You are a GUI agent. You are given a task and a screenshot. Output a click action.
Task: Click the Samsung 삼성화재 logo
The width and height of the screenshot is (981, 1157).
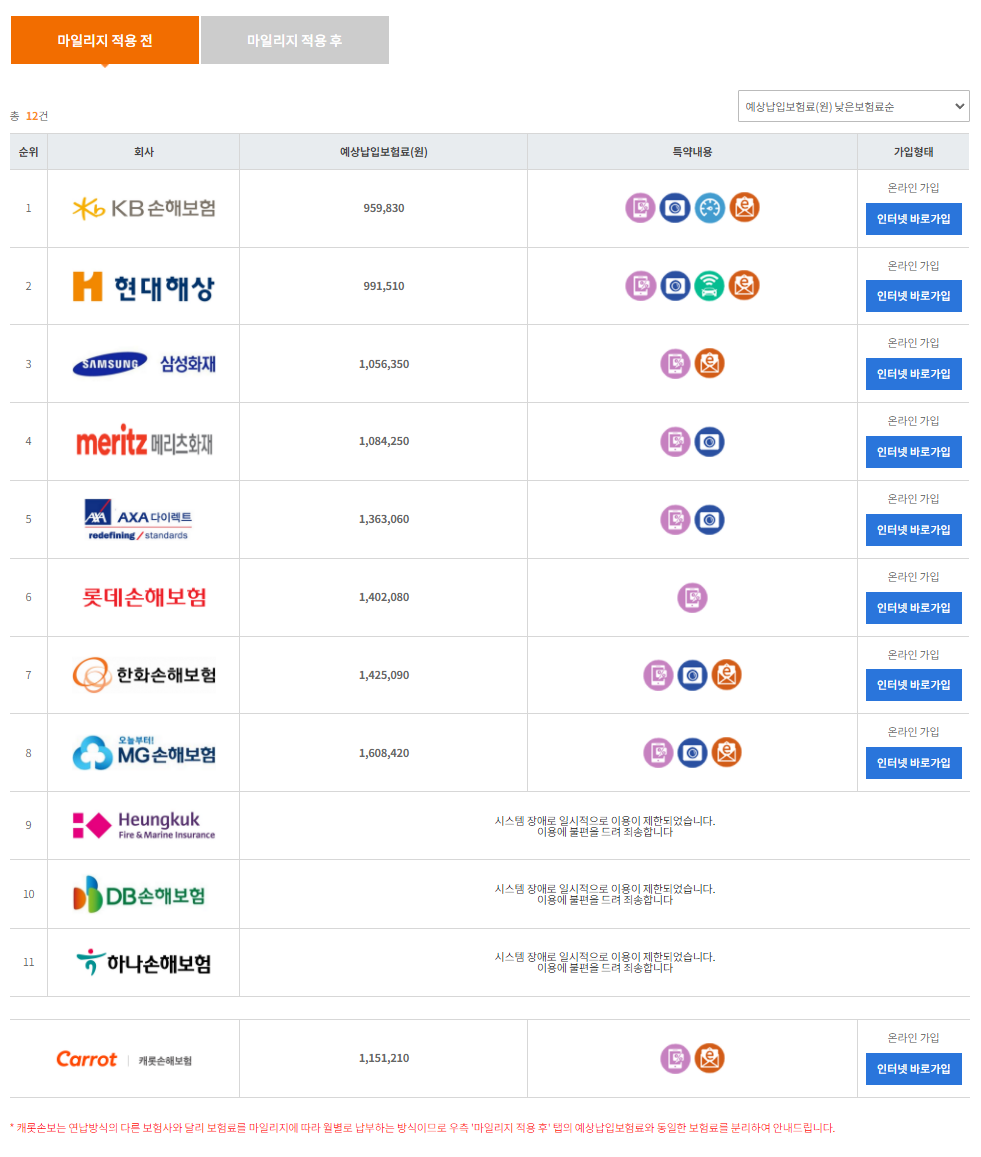(144, 364)
